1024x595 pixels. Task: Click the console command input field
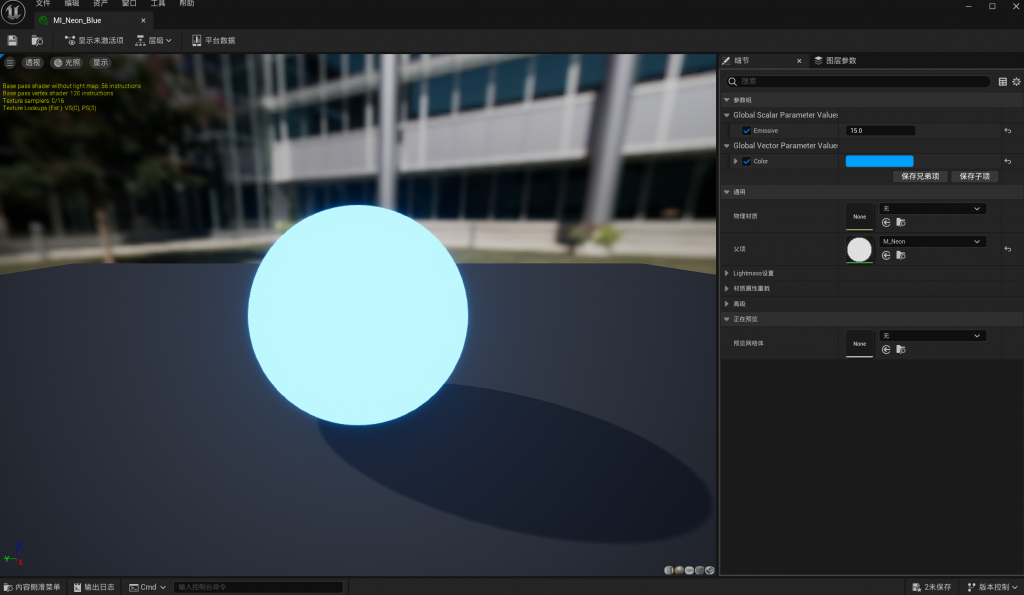tap(259, 587)
